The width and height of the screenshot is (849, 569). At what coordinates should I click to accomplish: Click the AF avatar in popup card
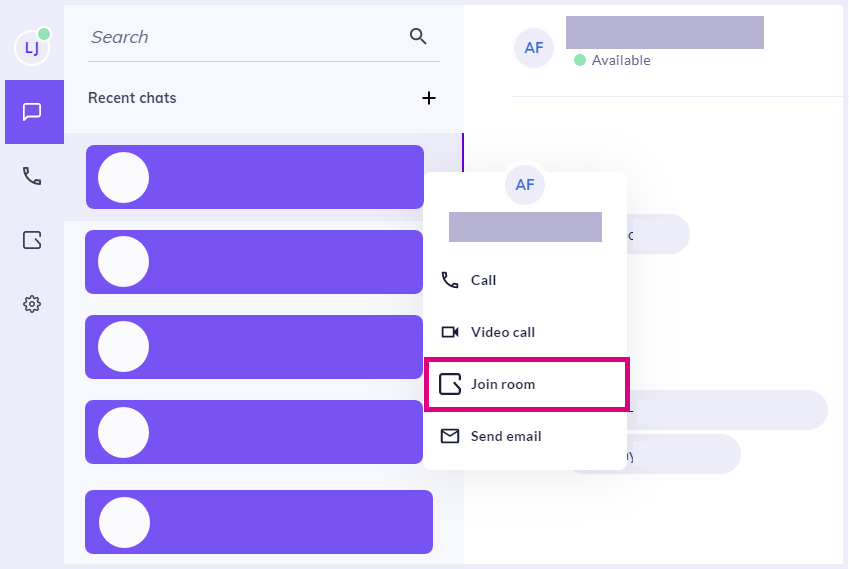(x=525, y=185)
